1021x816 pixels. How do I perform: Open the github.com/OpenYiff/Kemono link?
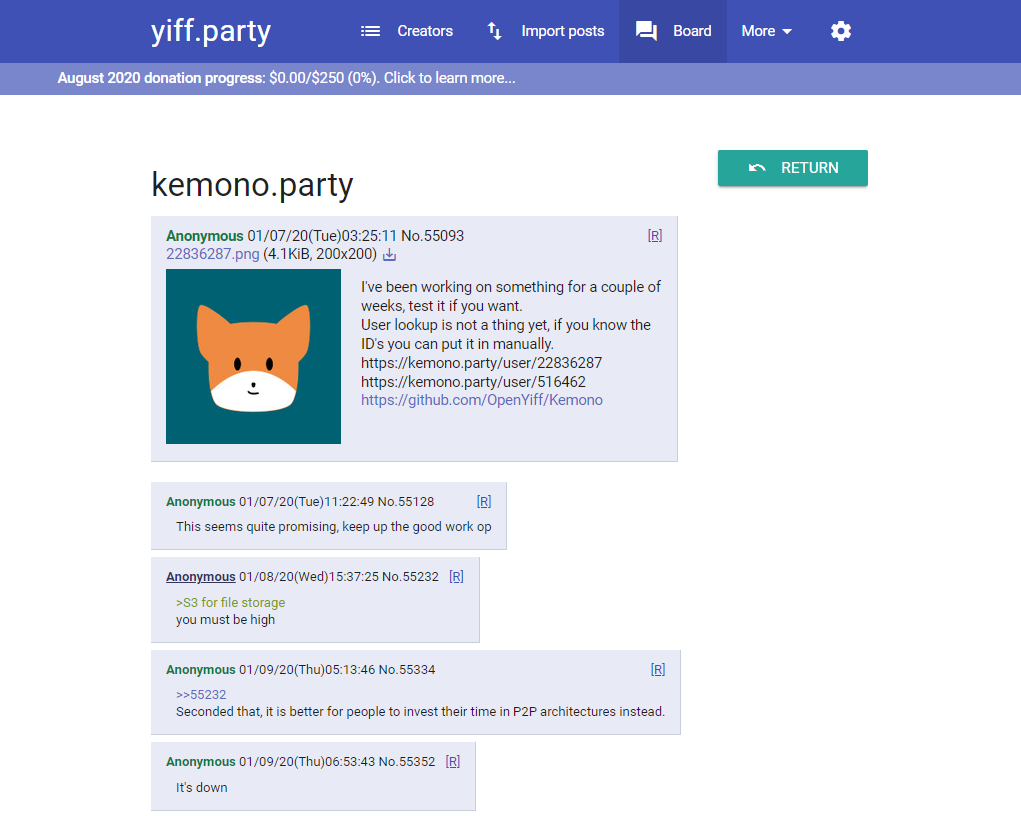482,400
